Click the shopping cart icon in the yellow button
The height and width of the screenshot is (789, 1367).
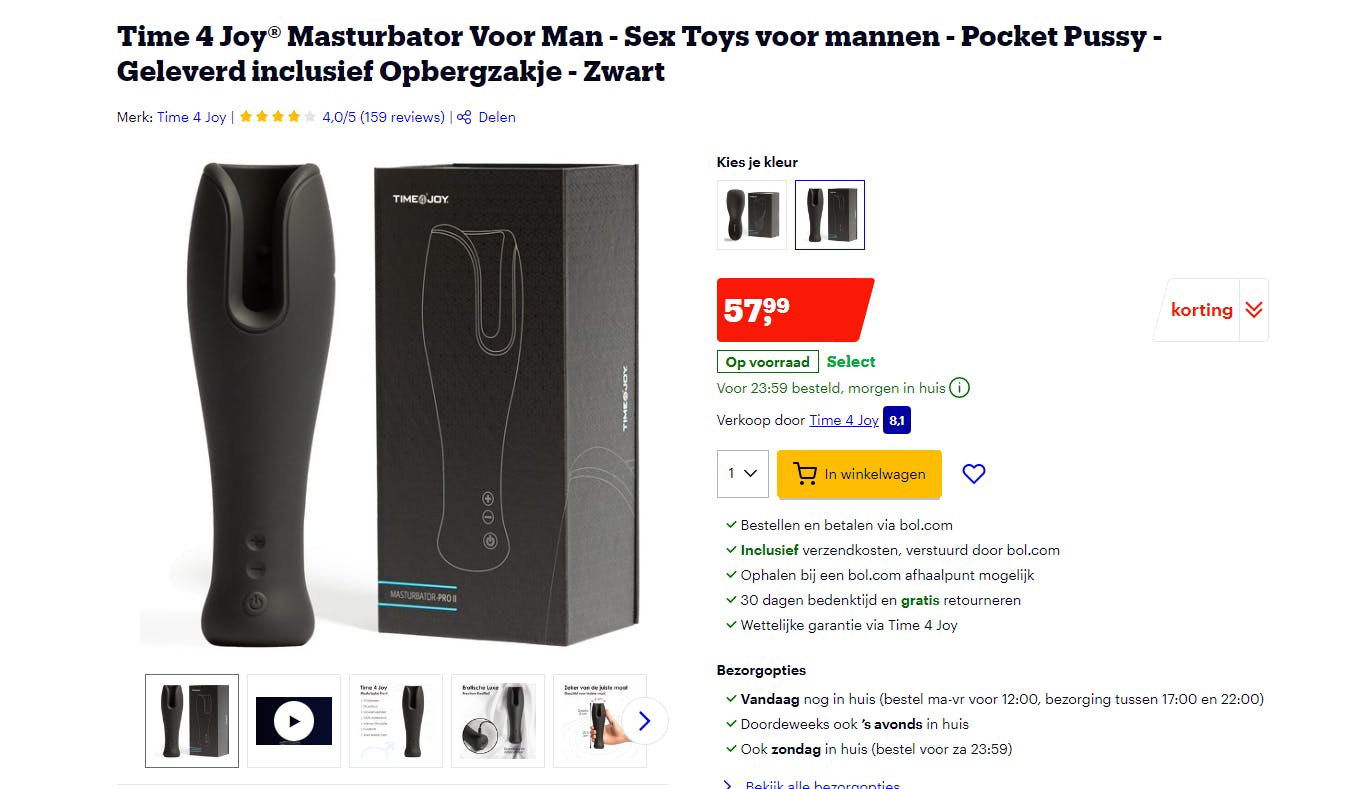click(804, 474)
